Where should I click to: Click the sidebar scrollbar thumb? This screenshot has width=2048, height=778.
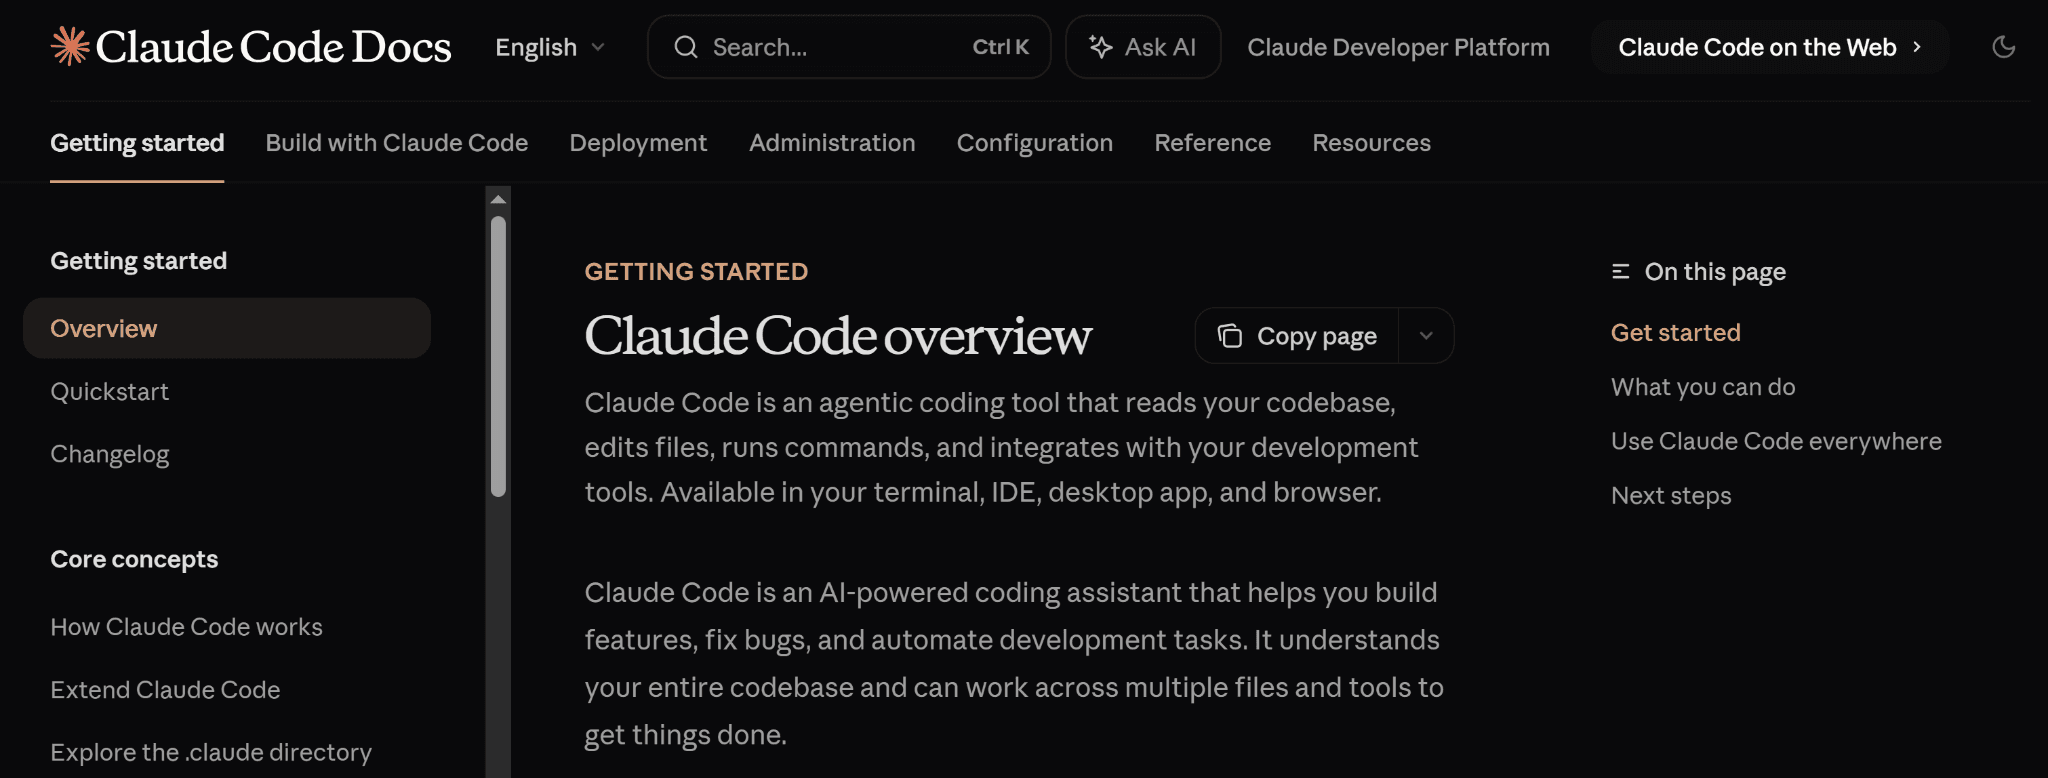pyautogui.click(x=498, y=356)
